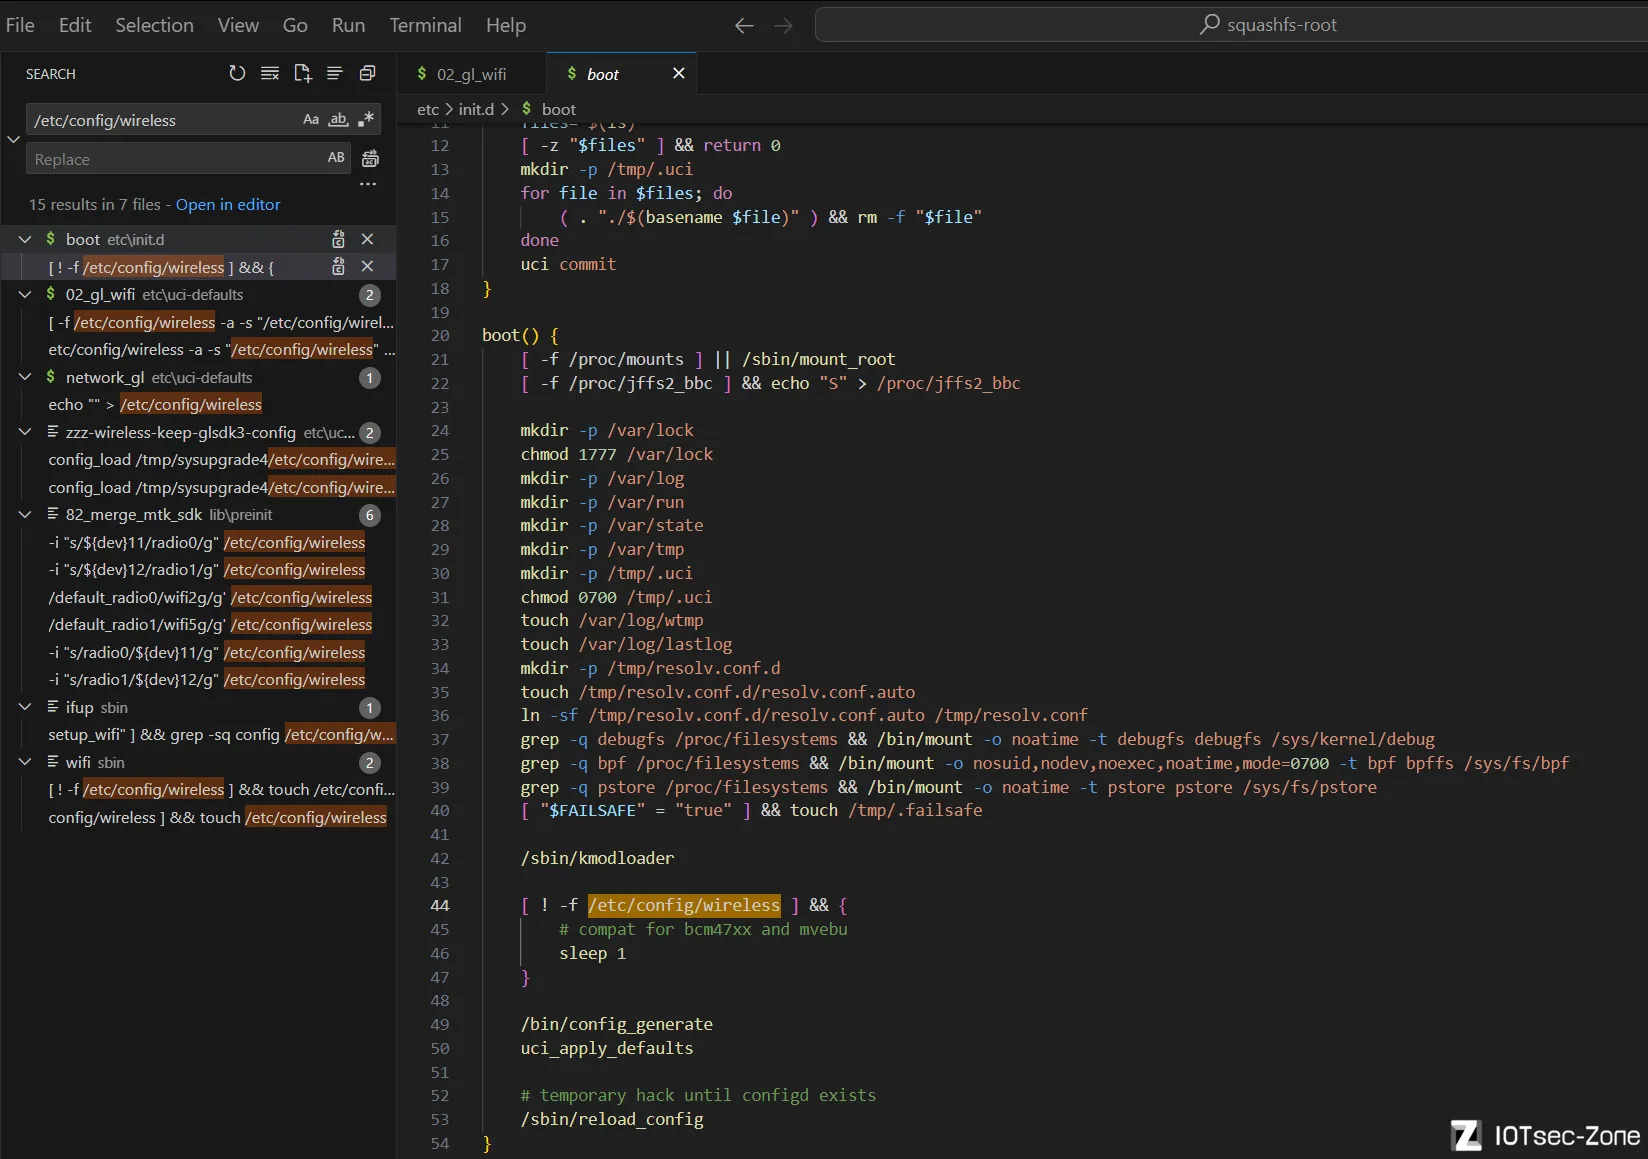Toggle Match Case (Aa) in search
Viewport: 1648px width, 1159px height.
tap(311, 120)
